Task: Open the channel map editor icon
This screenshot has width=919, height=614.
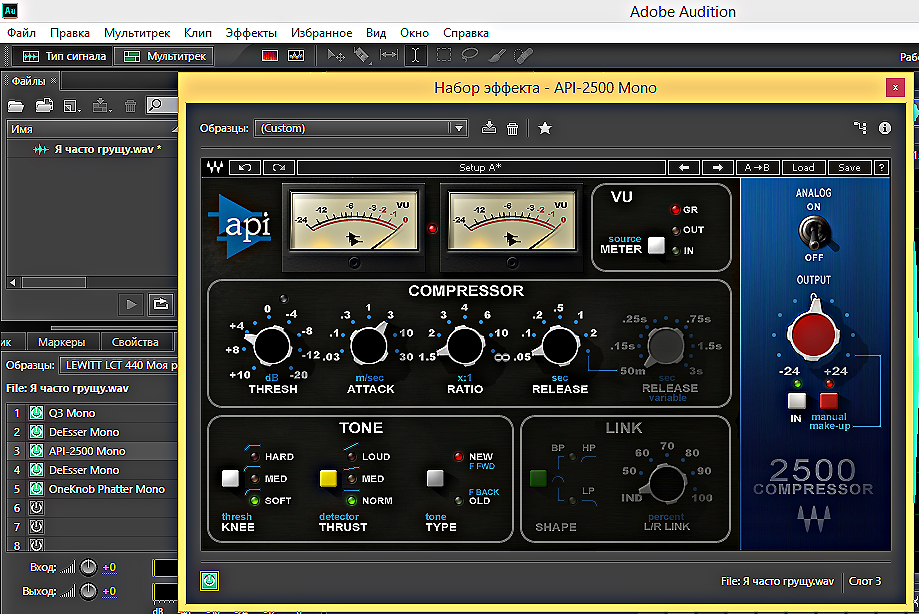Action: pyautogui.click(x=860, y=127)
